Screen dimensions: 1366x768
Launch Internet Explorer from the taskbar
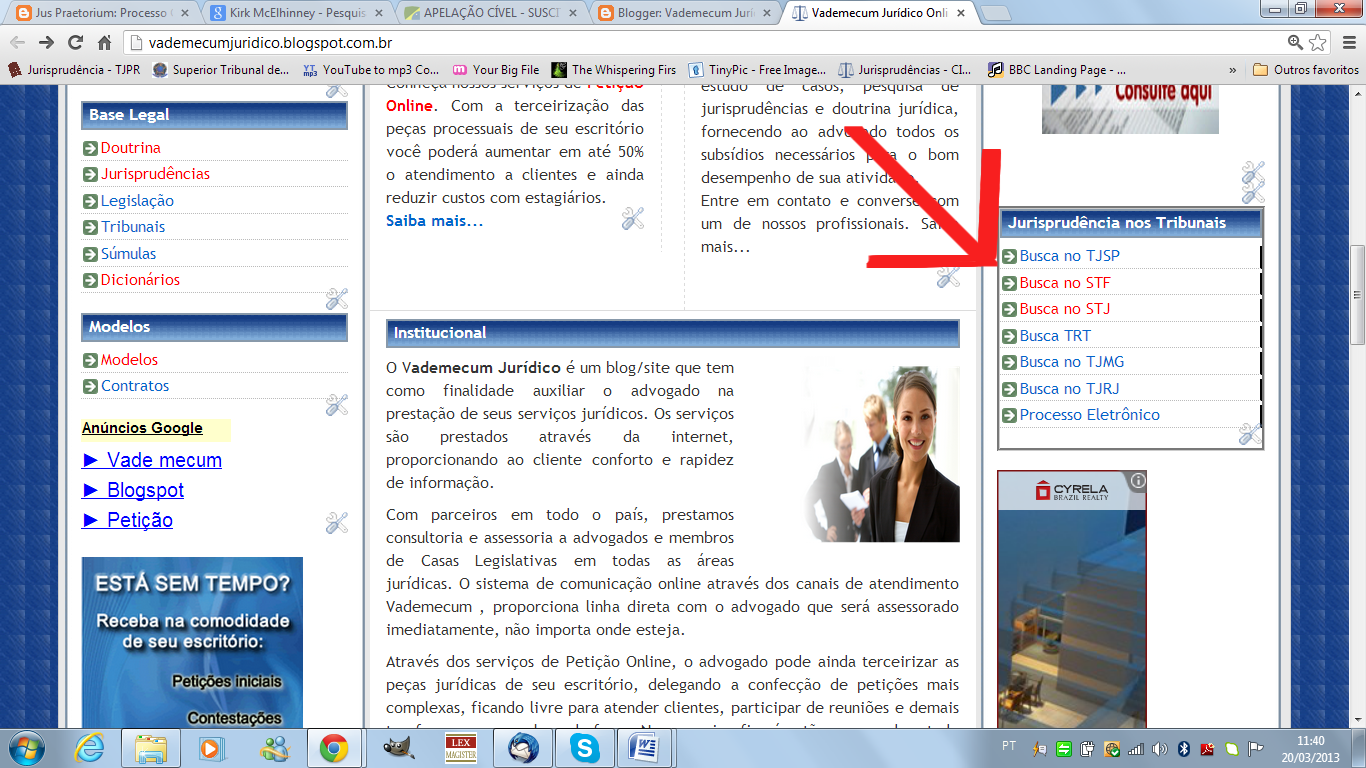pos(91,748)
